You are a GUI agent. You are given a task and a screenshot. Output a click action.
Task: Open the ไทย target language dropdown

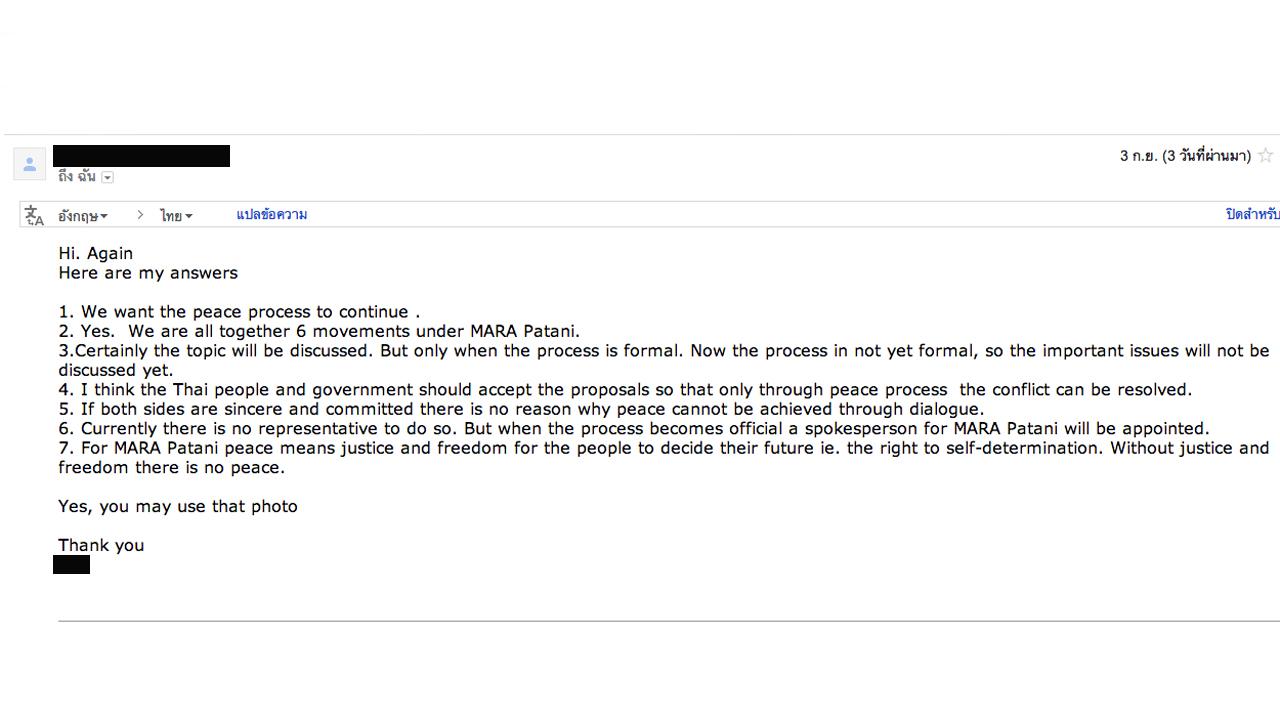[x=176, y=216]
